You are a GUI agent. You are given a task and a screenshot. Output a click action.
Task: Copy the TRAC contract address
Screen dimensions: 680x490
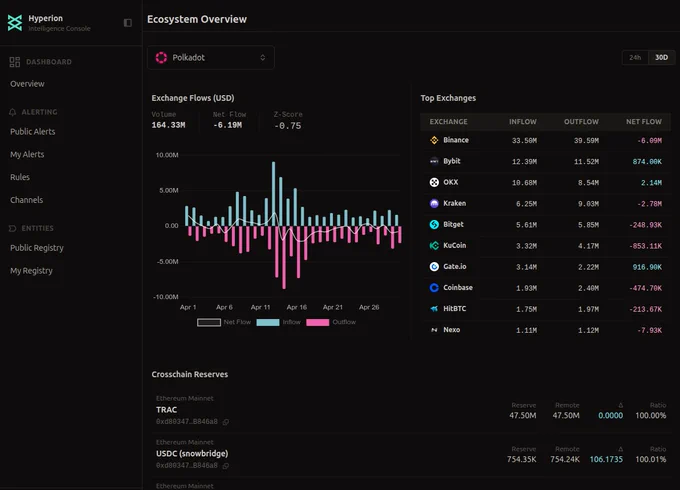226,422
